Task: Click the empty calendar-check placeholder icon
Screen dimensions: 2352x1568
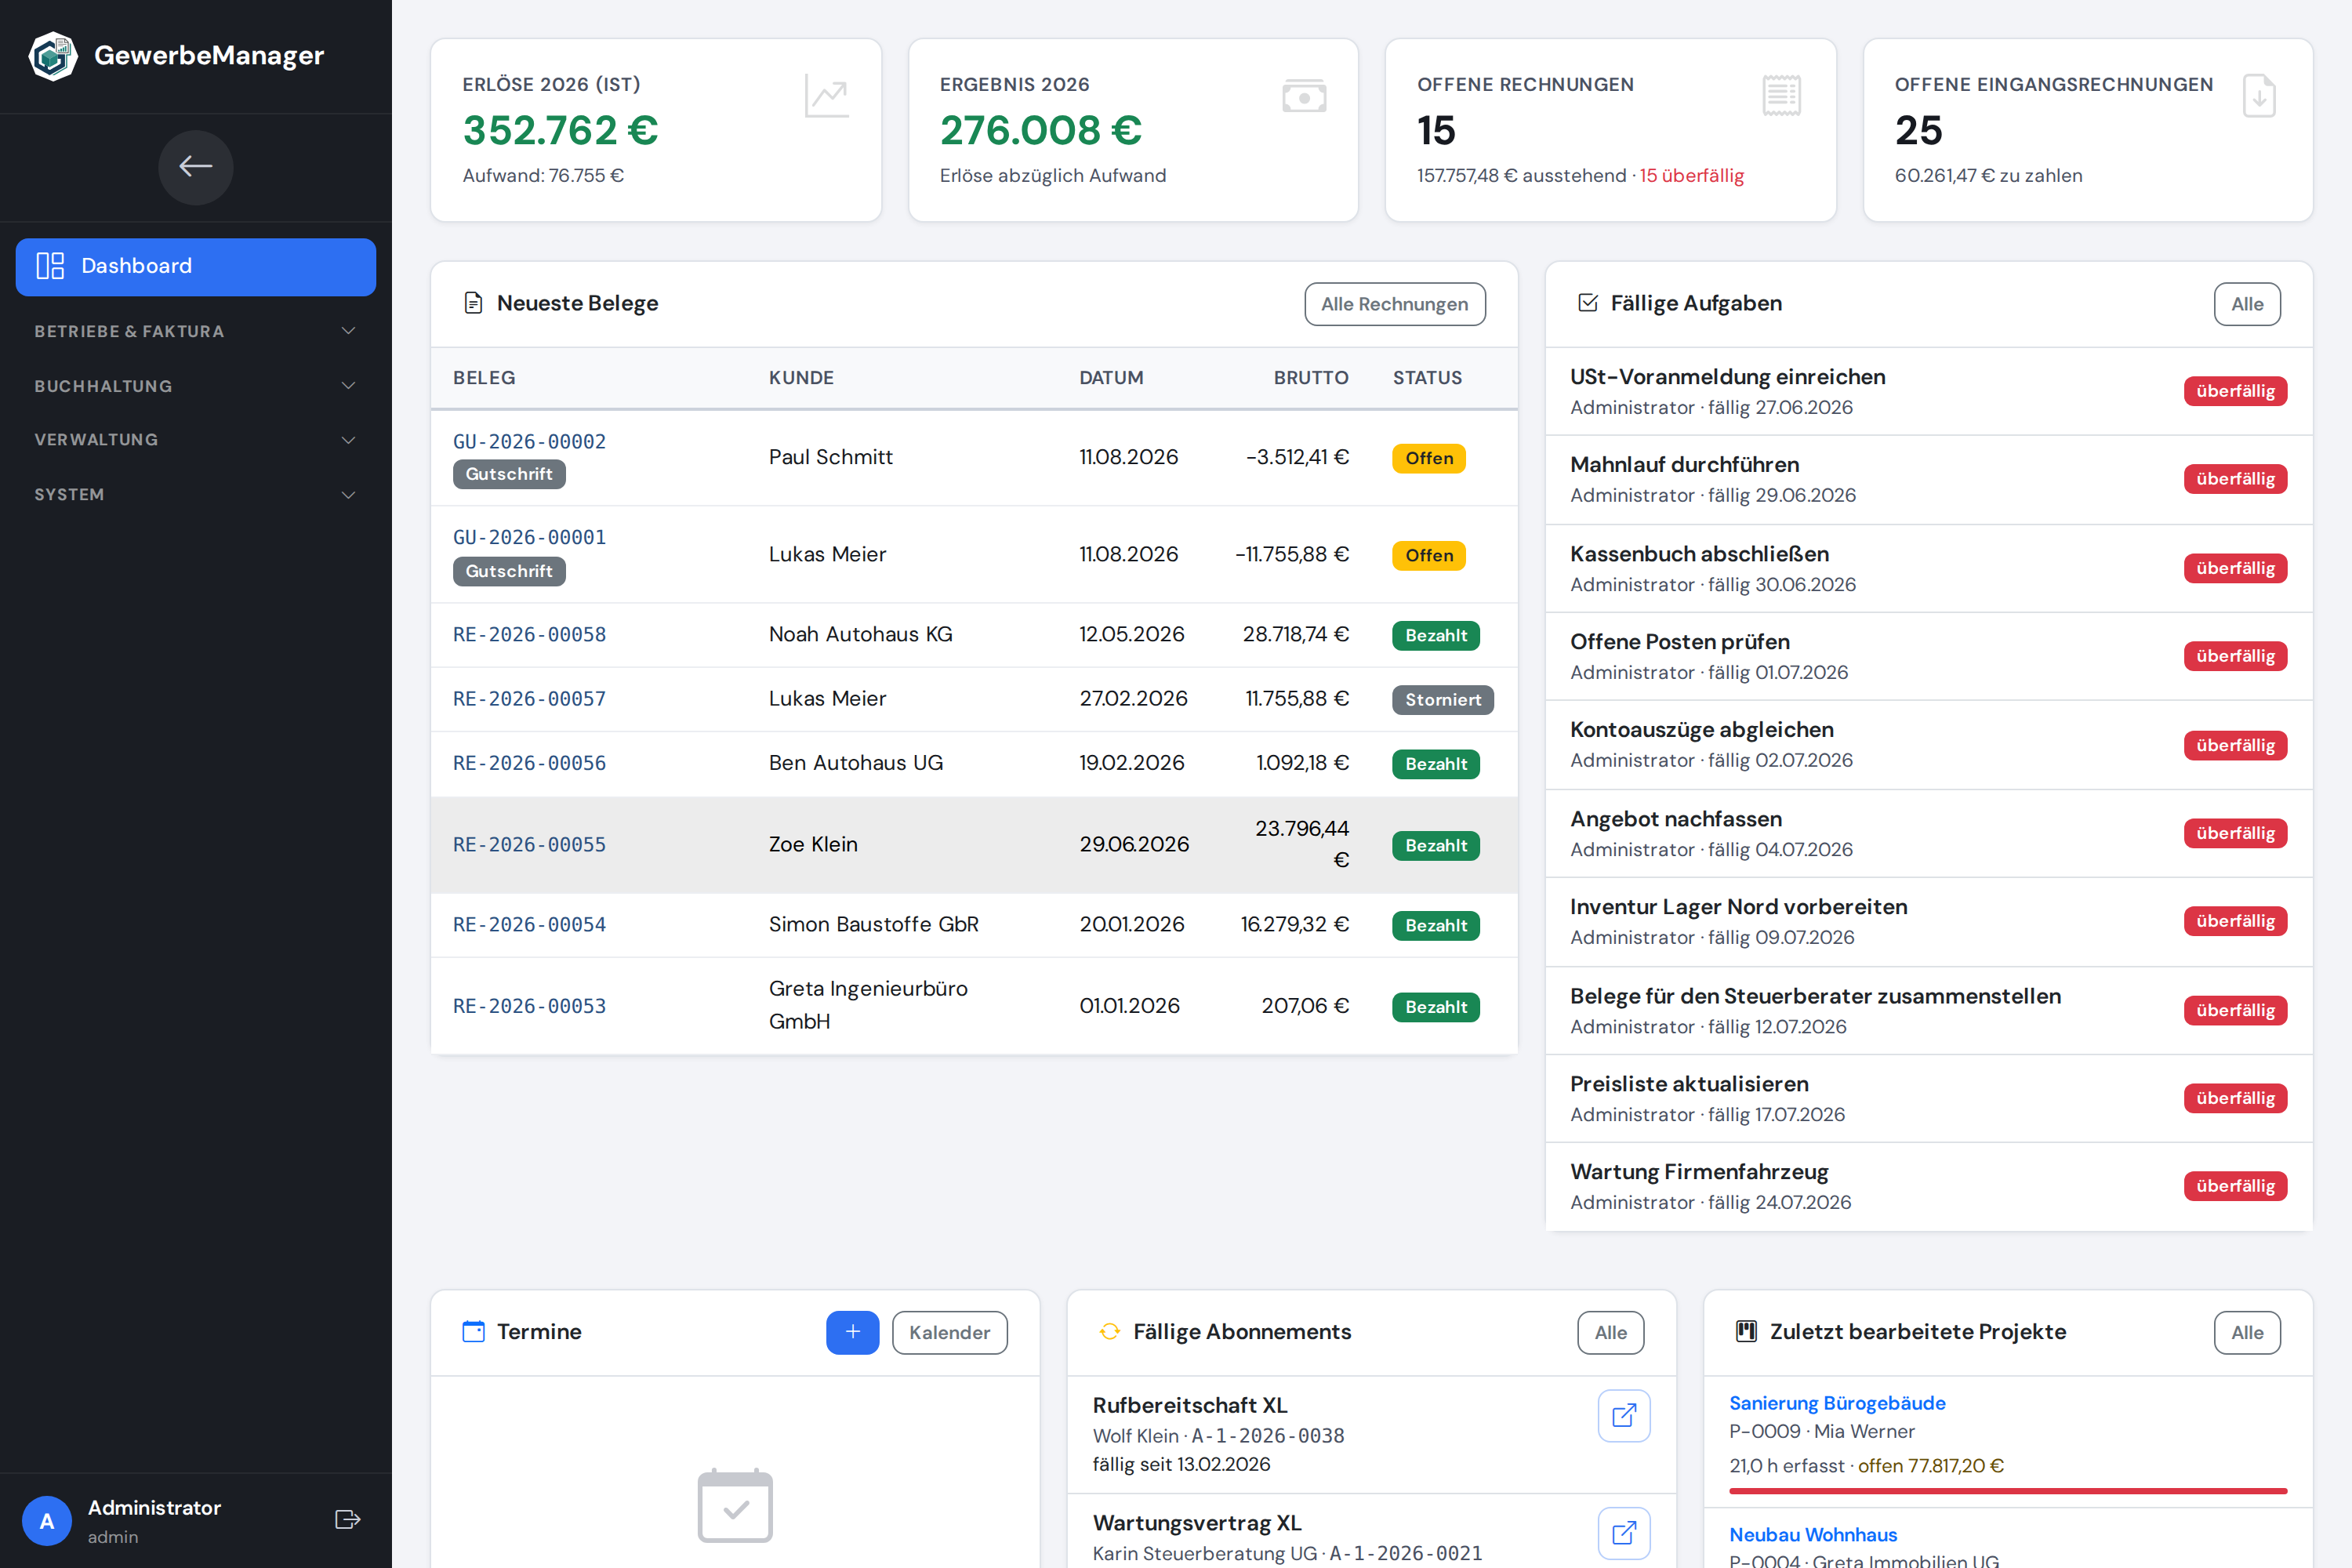Action: pos(735,1505)
